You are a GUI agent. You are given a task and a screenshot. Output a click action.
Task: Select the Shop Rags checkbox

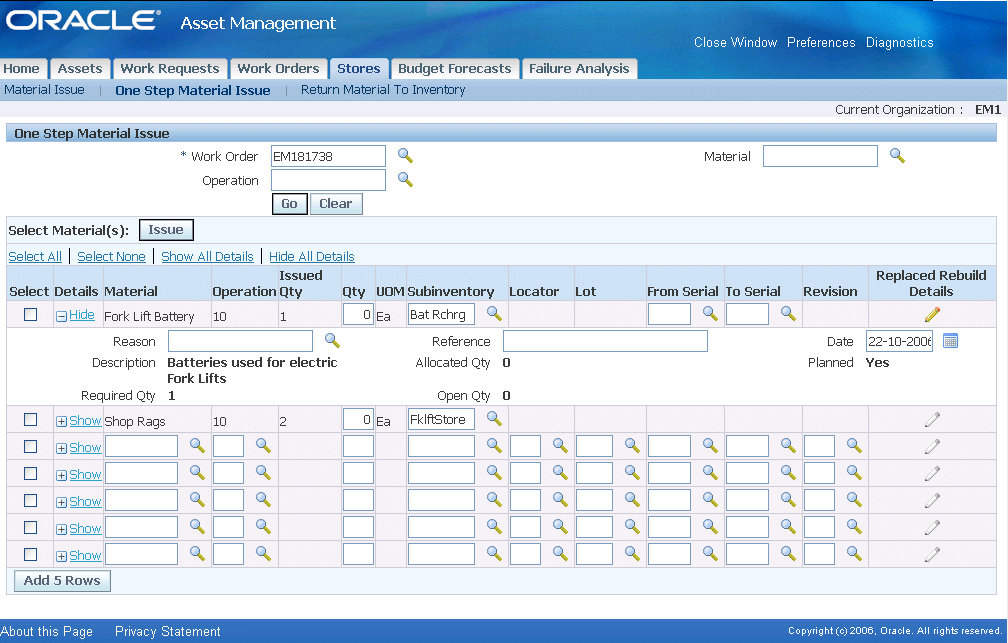pos(30,419)
